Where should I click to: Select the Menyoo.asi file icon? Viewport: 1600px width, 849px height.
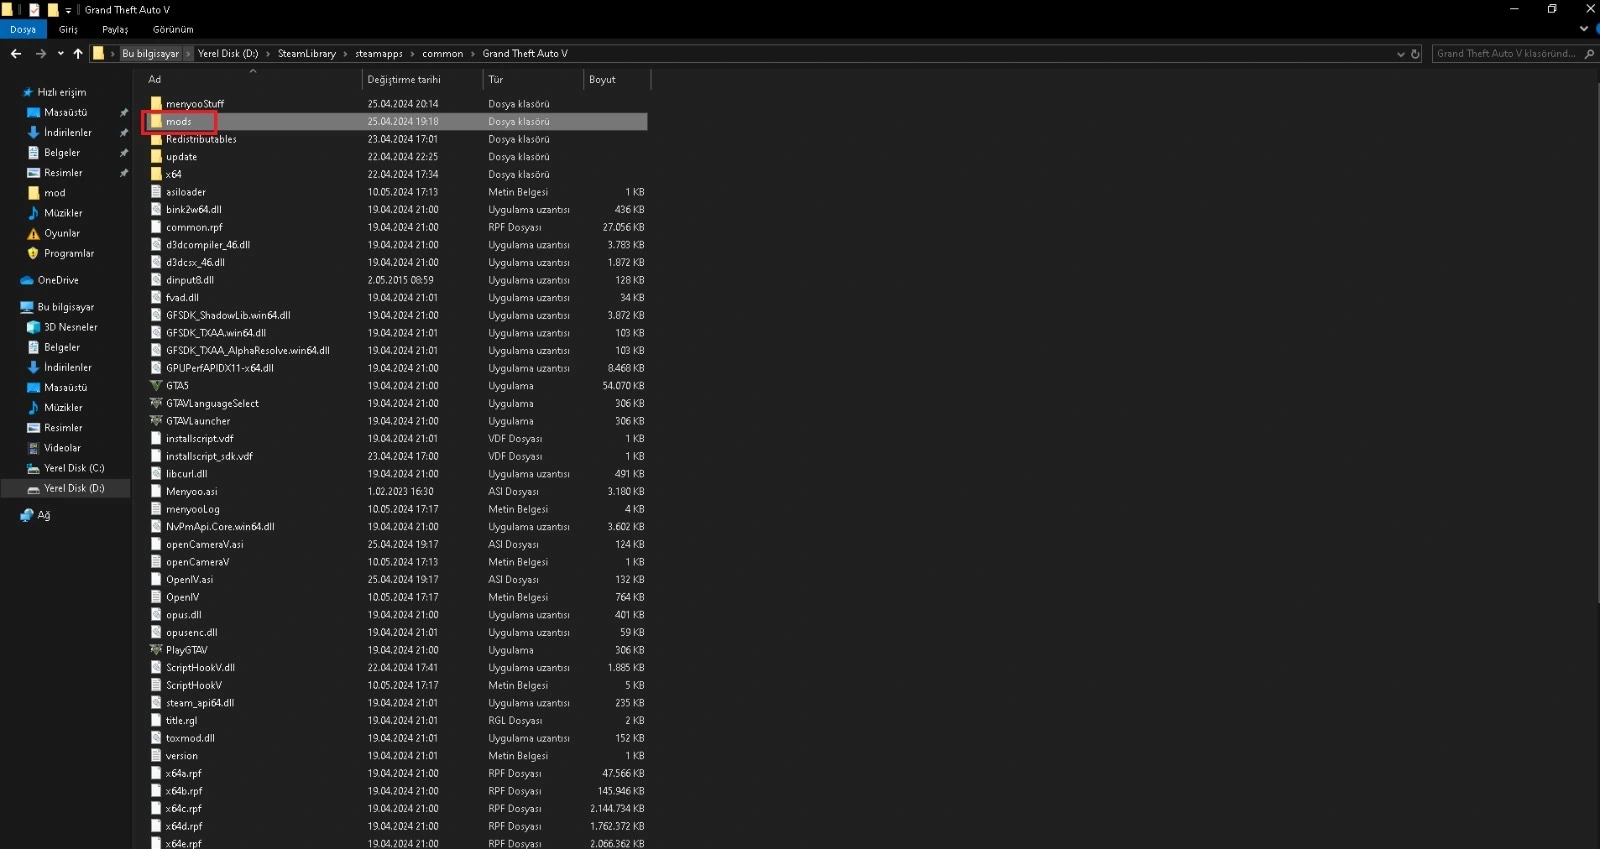click(156, 492)
